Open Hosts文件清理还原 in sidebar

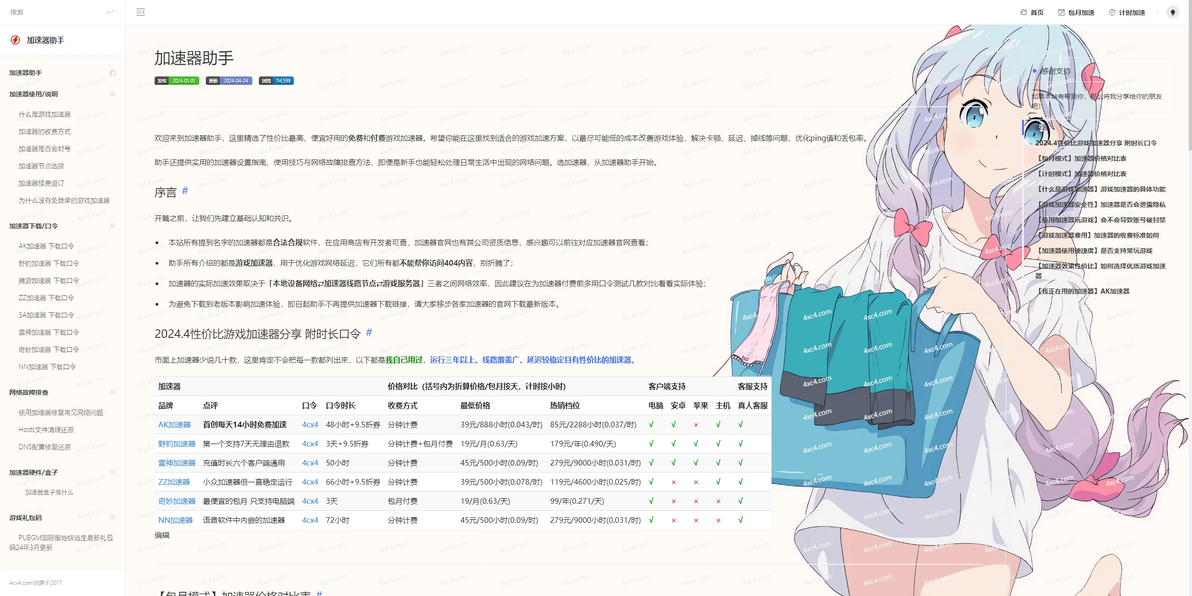click(x=46, y=430)
